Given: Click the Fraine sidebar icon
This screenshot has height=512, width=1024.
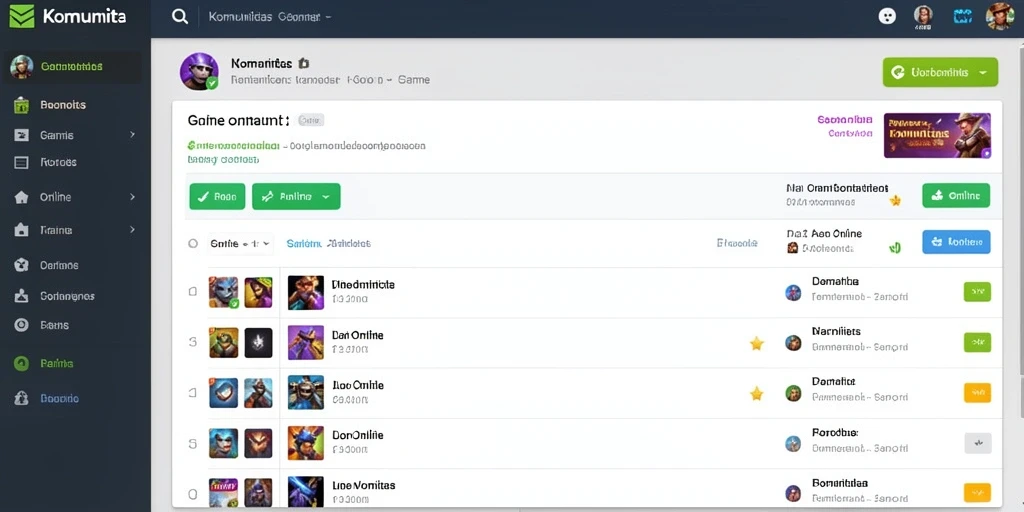Looking at the screenshot, I should point(22,230).
